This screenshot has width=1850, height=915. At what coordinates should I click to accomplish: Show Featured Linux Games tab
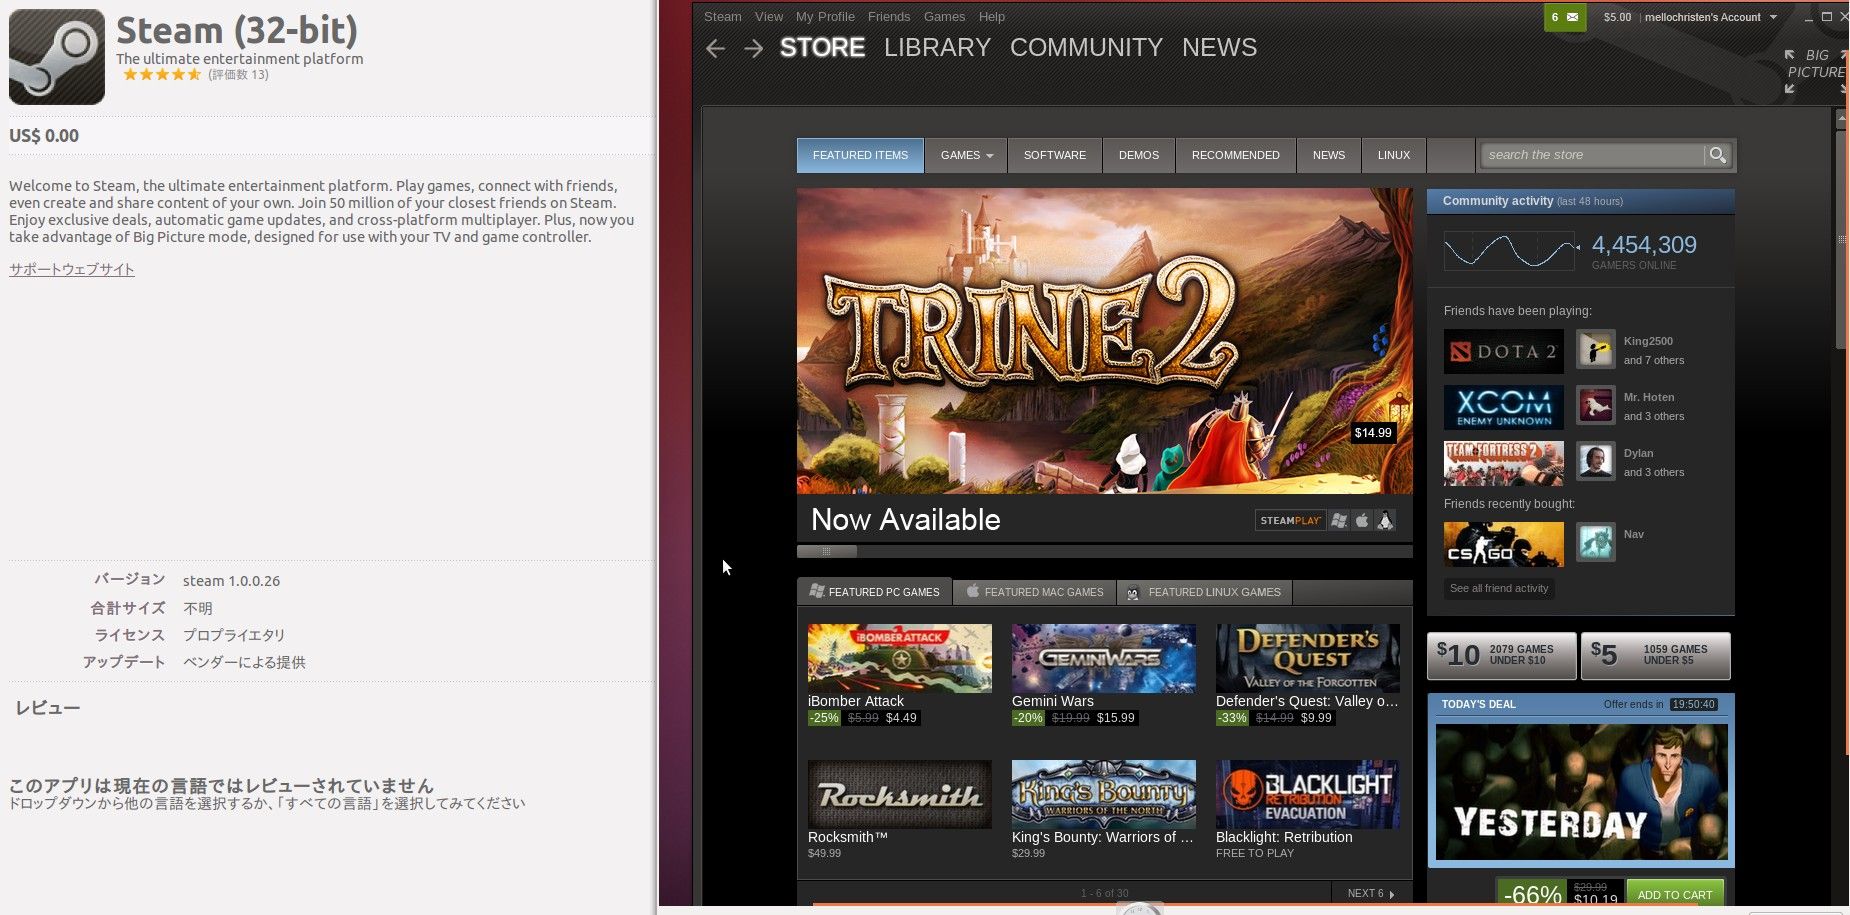point(1204,592)
